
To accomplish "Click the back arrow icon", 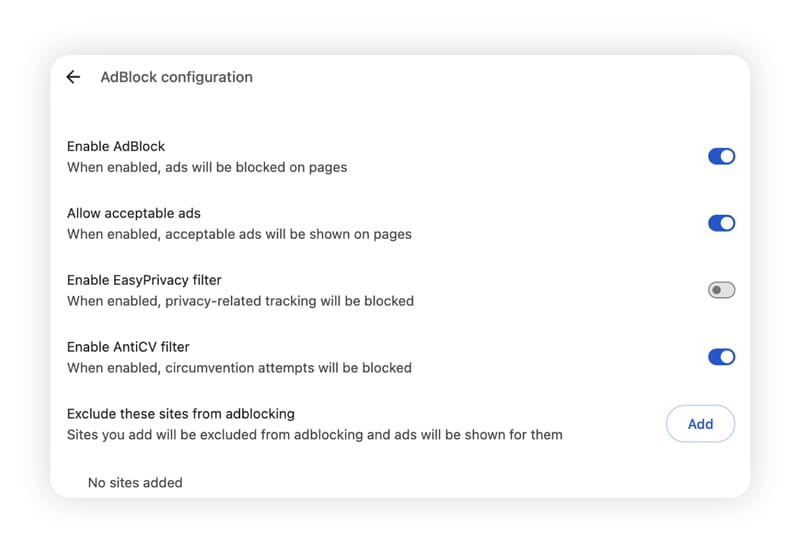I will (73, 77).
